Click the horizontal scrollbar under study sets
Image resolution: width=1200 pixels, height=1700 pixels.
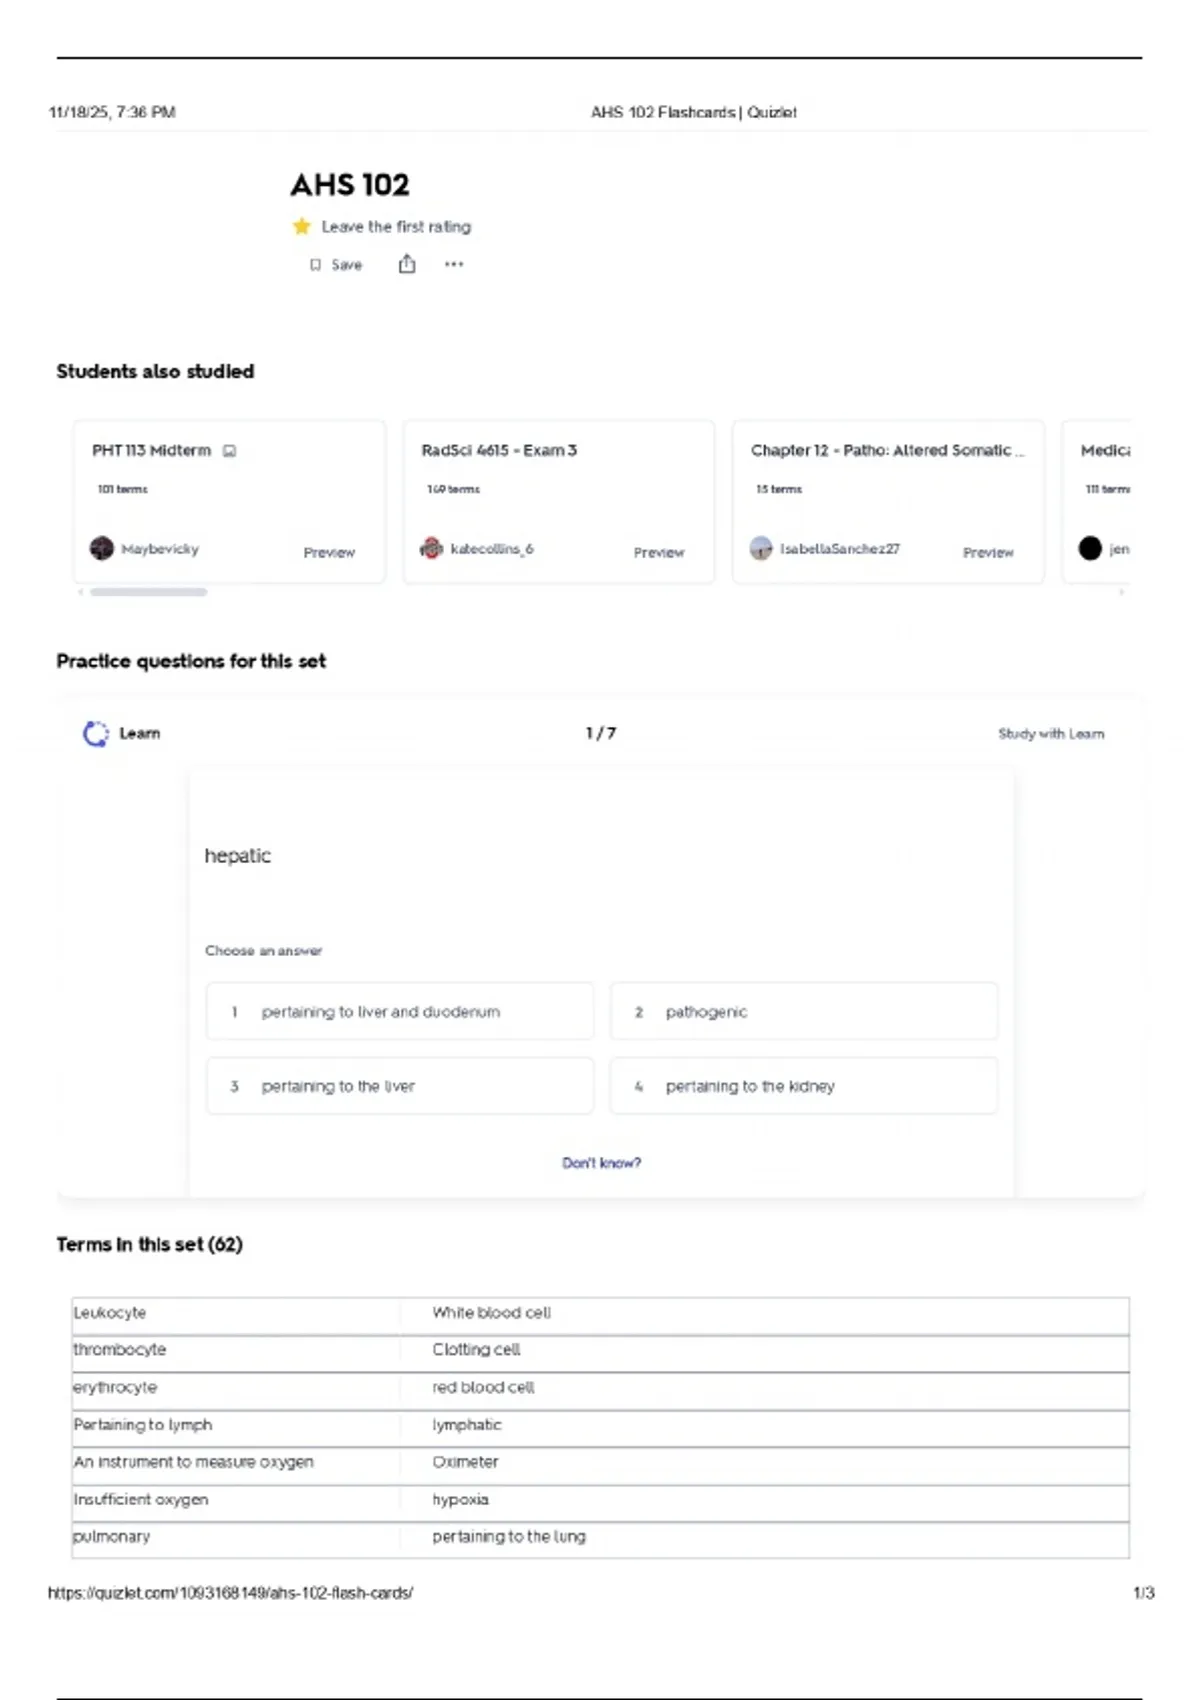[149, 592]
